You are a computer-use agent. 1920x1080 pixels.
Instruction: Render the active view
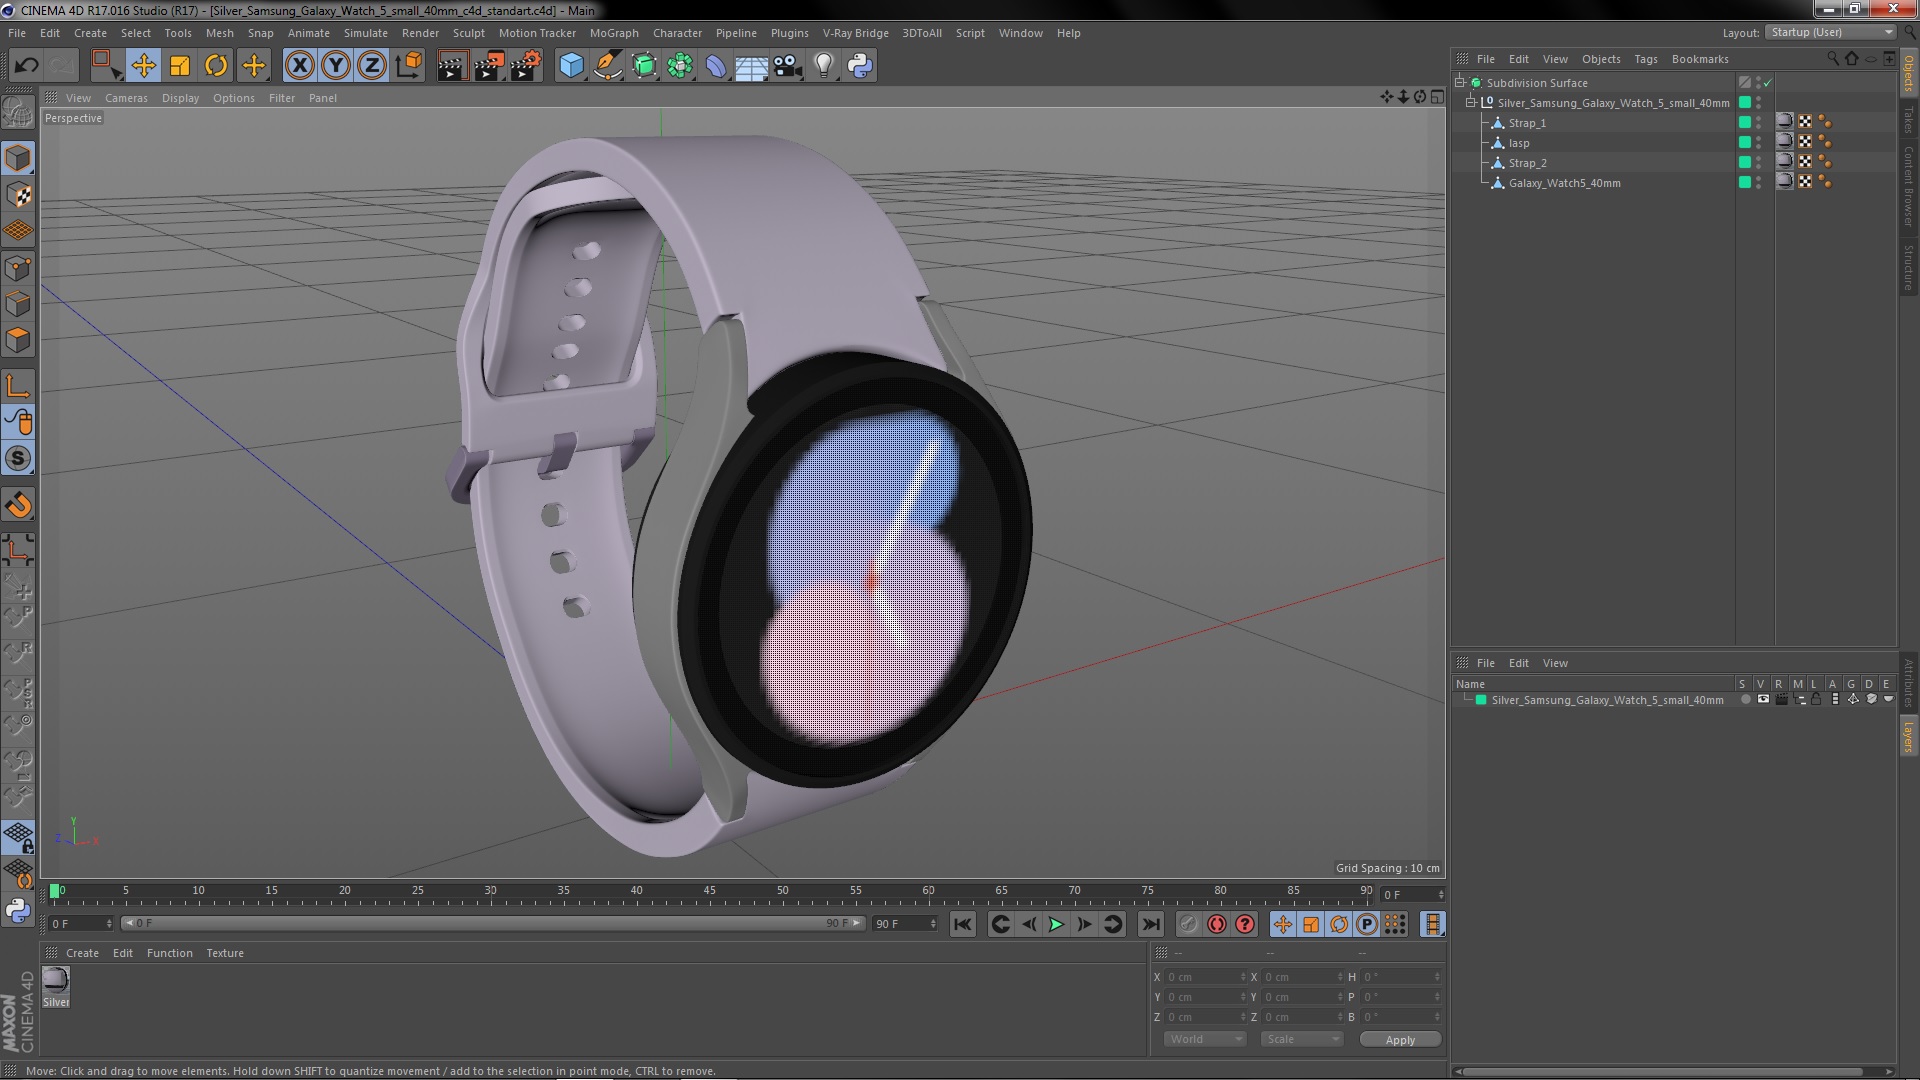(x=452, y=66)
